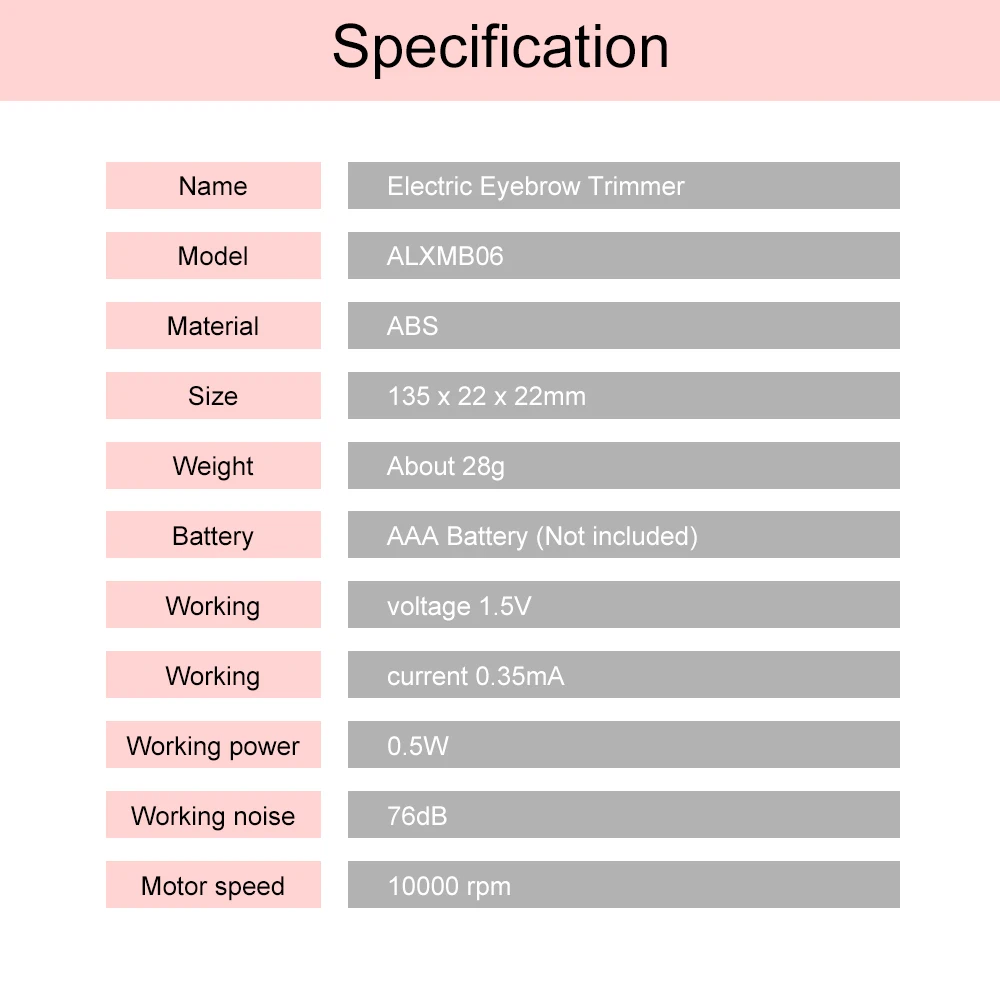Click the AAA Battery (Not included) value

tap(542, 536)
